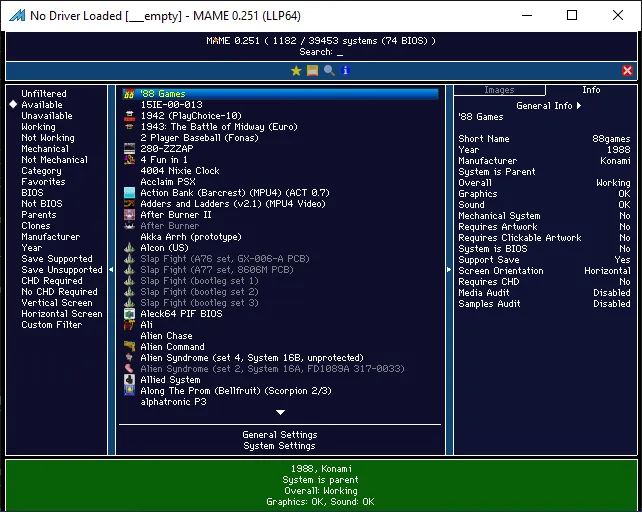
Task: Select the Save Supported filter
Action: pos(57,259)
